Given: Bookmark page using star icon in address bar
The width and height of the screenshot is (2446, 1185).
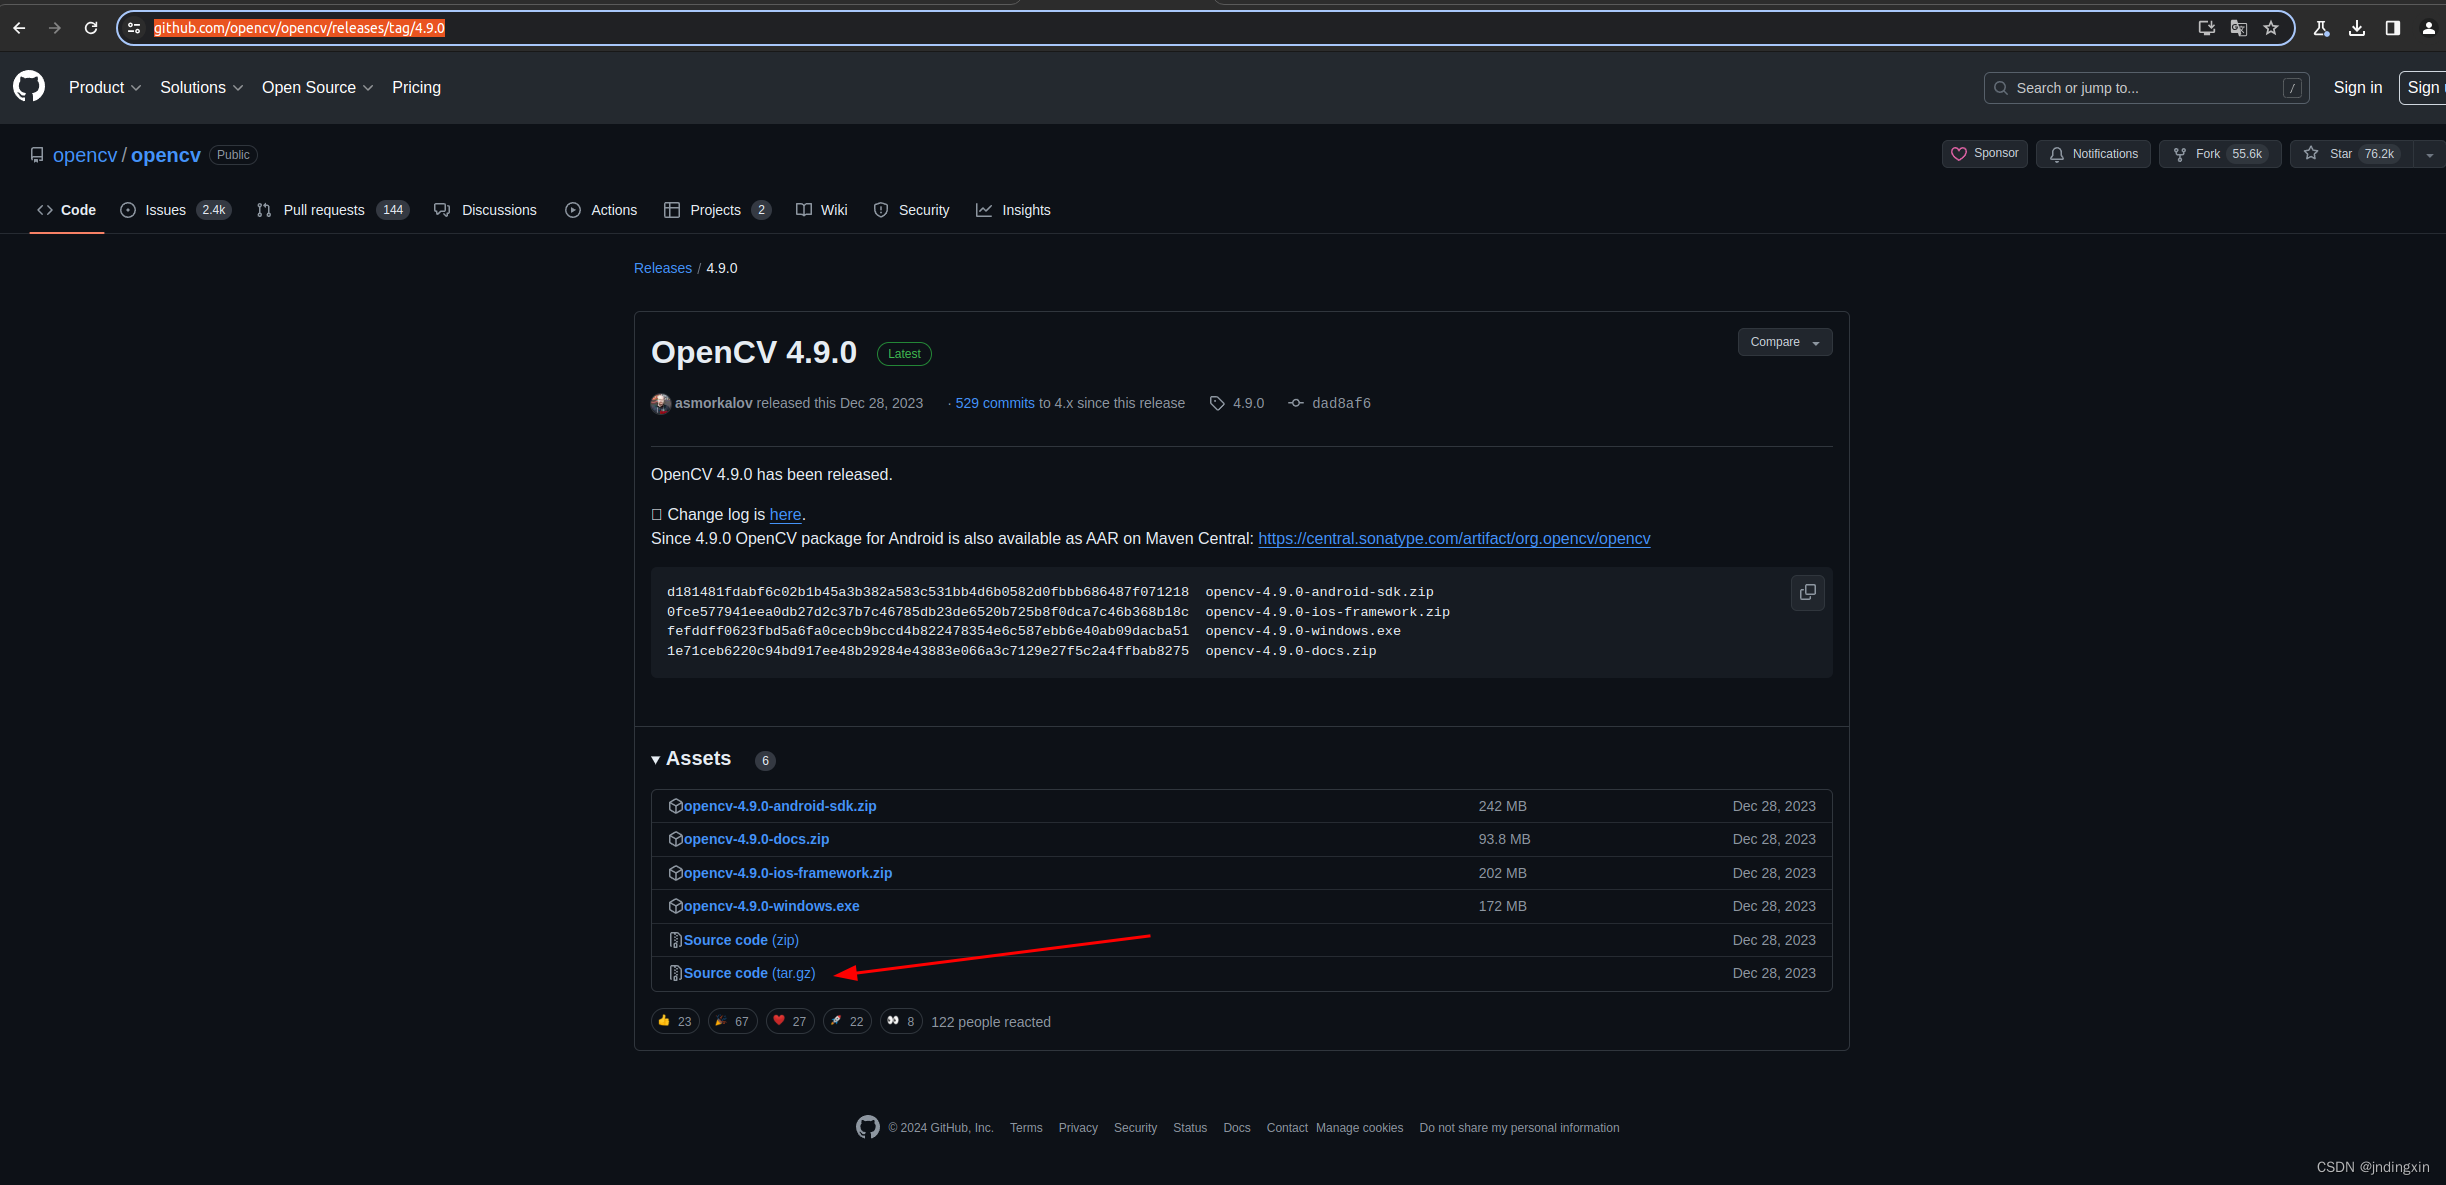Looking at the screenshot, I should (2271, 28).
